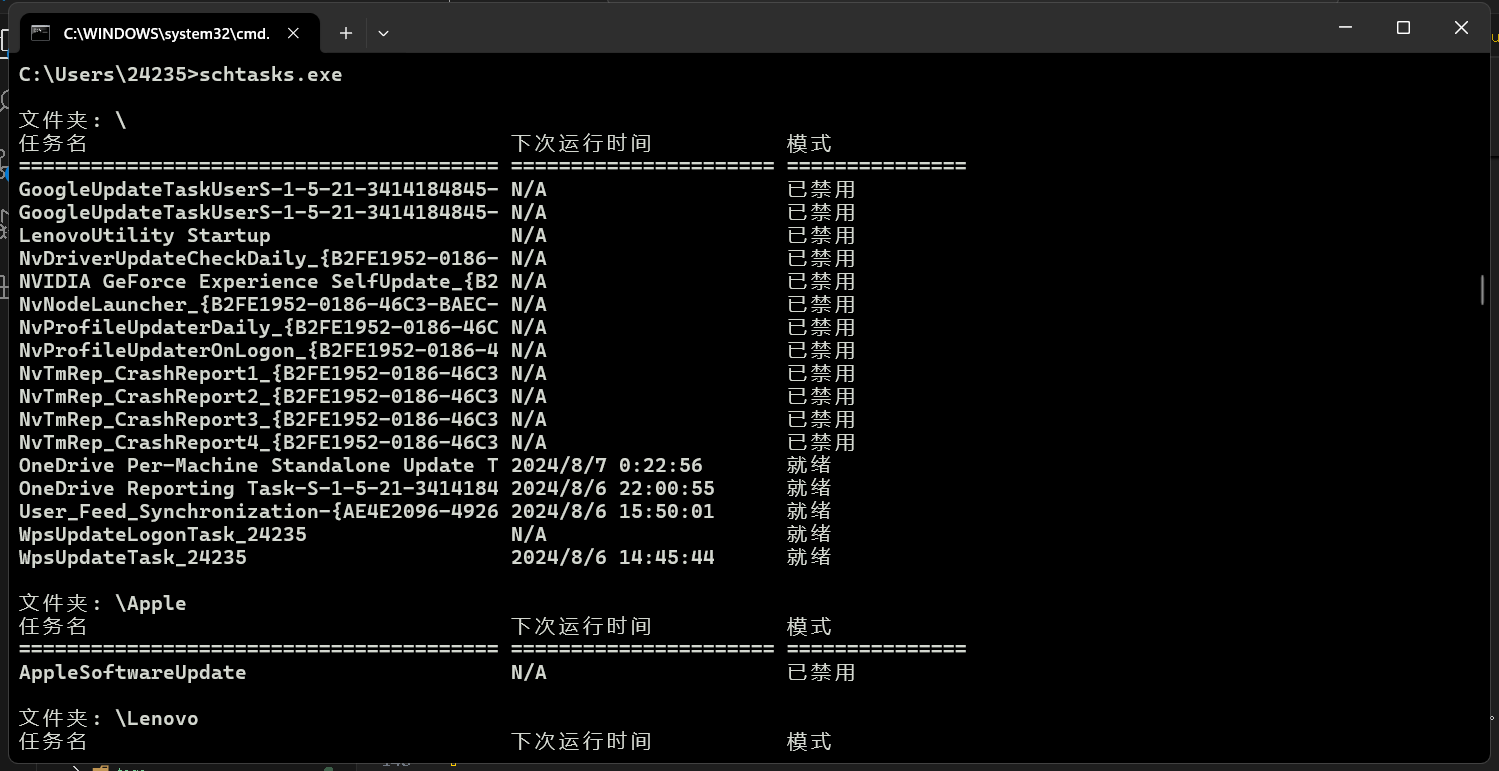Select the C:\WINDOWS\system32\cmd. tab title
Screen dimensions: 1499x771
(x=166, y=33)
